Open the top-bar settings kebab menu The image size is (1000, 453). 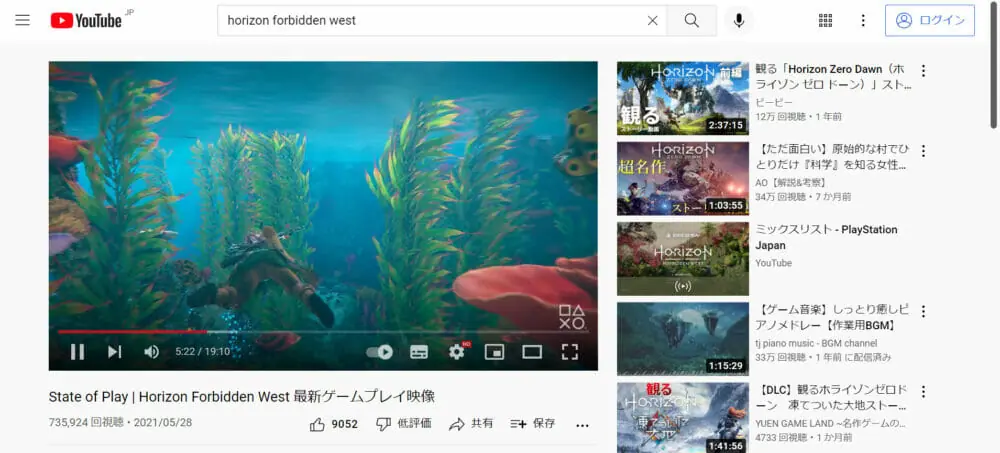[863, 20]
